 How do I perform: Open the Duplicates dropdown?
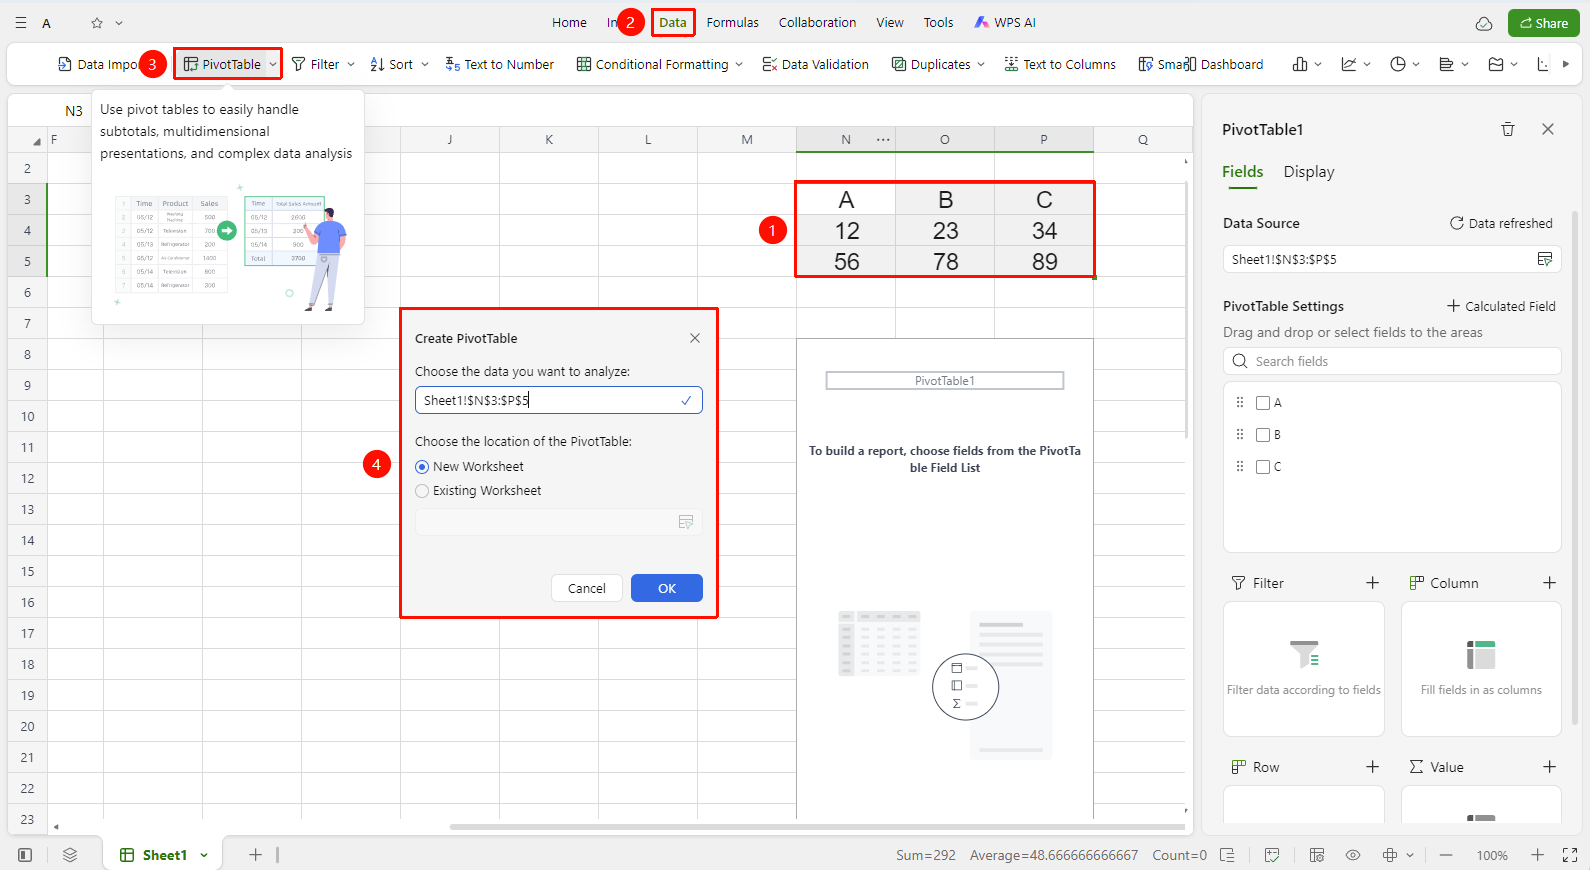(981, 64)
